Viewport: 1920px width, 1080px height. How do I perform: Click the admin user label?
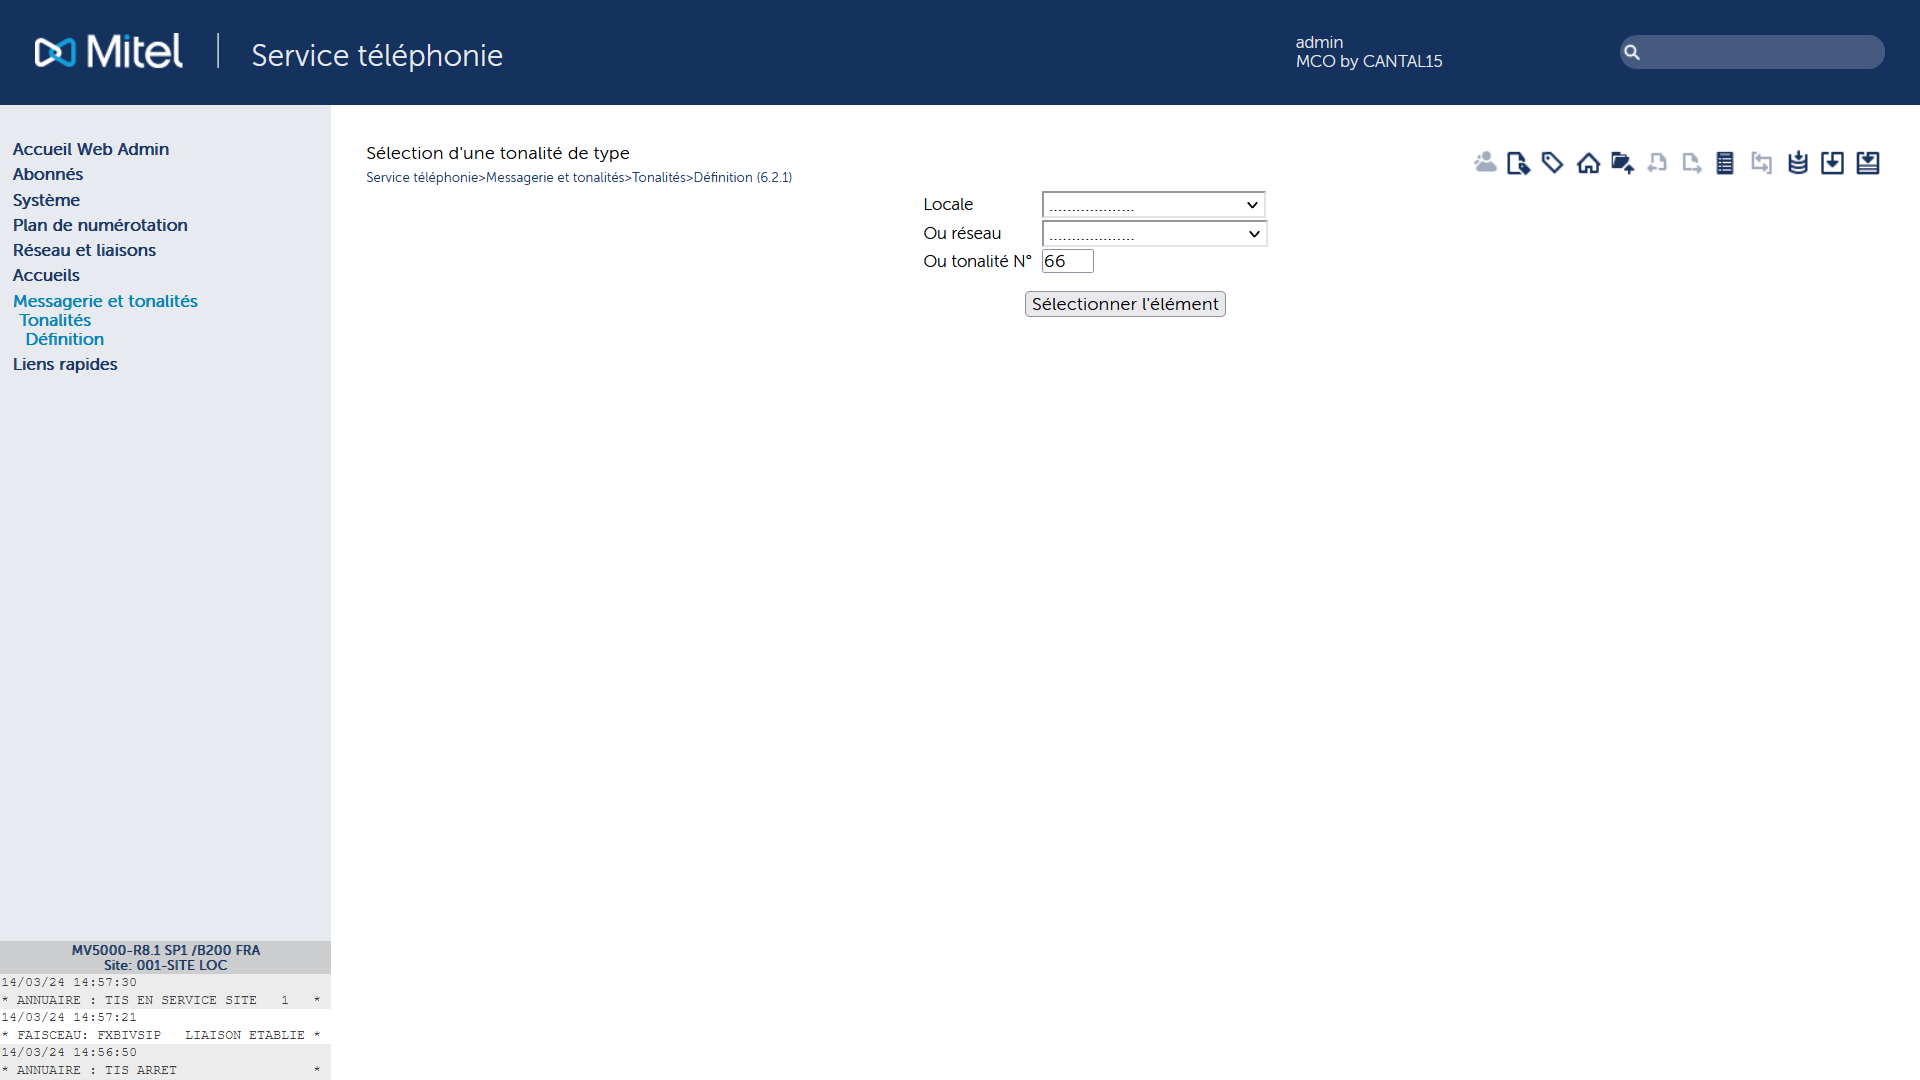click(1319, 42)
